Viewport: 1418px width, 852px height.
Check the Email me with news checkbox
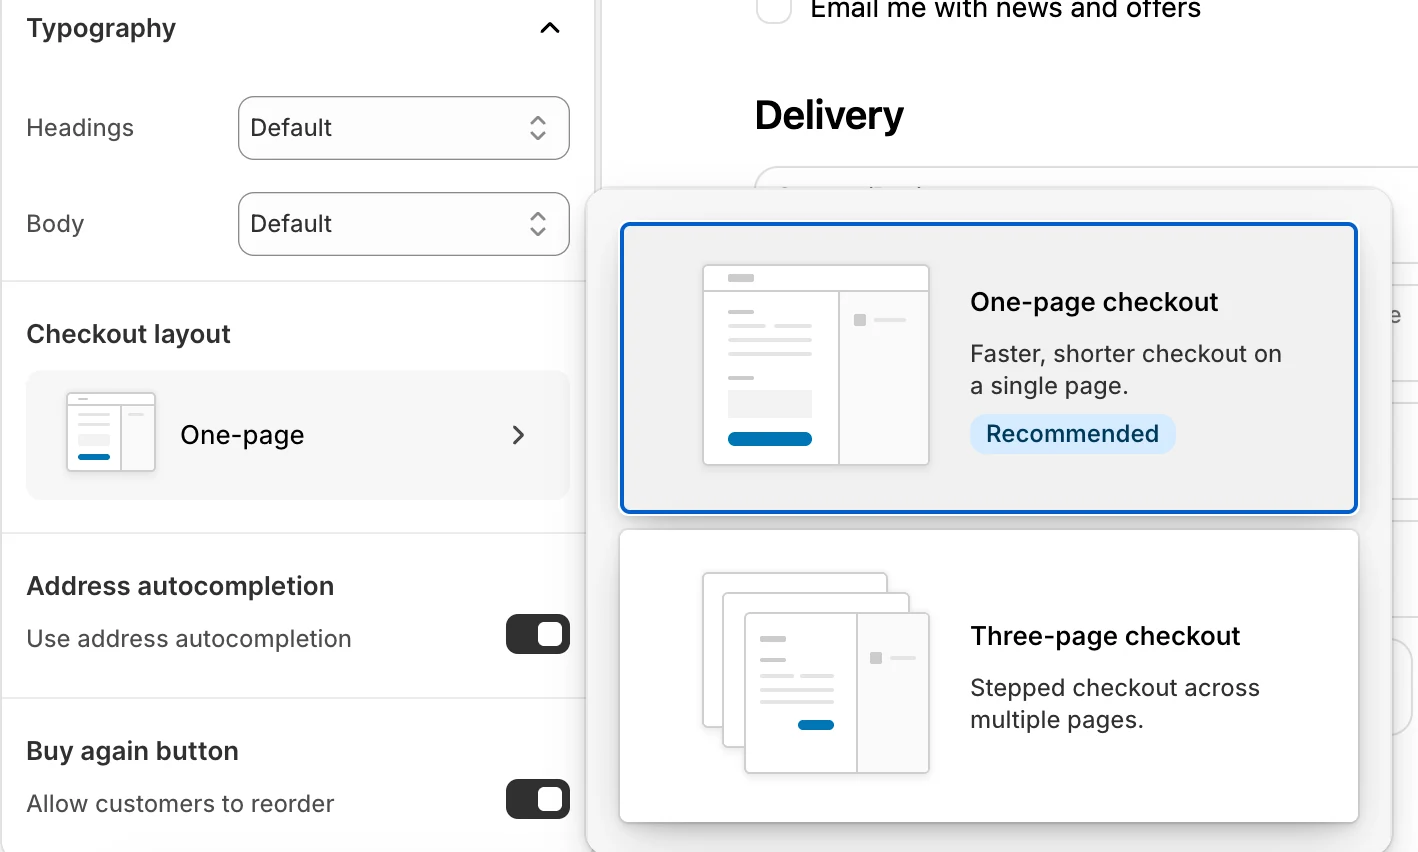[774, 9]
